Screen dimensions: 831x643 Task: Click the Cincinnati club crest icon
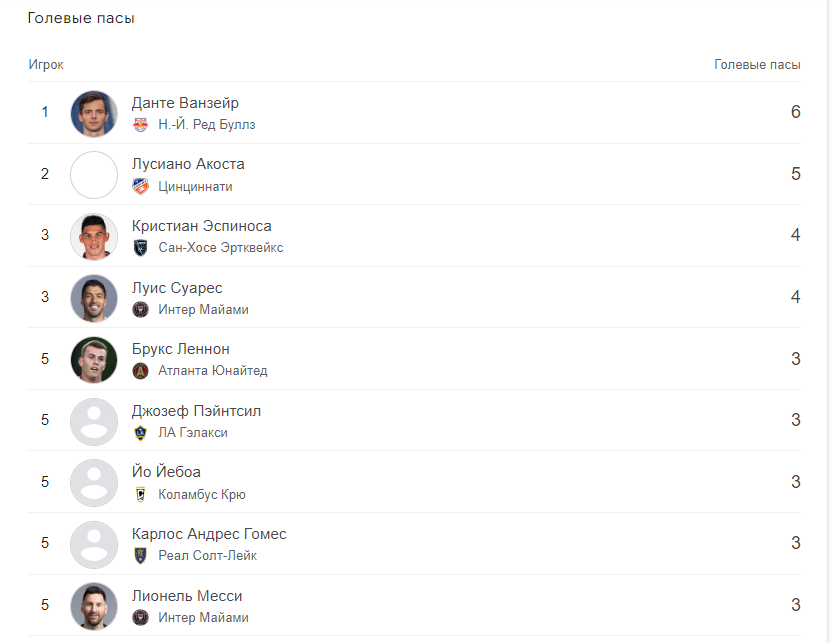click(x=141, y=187)
